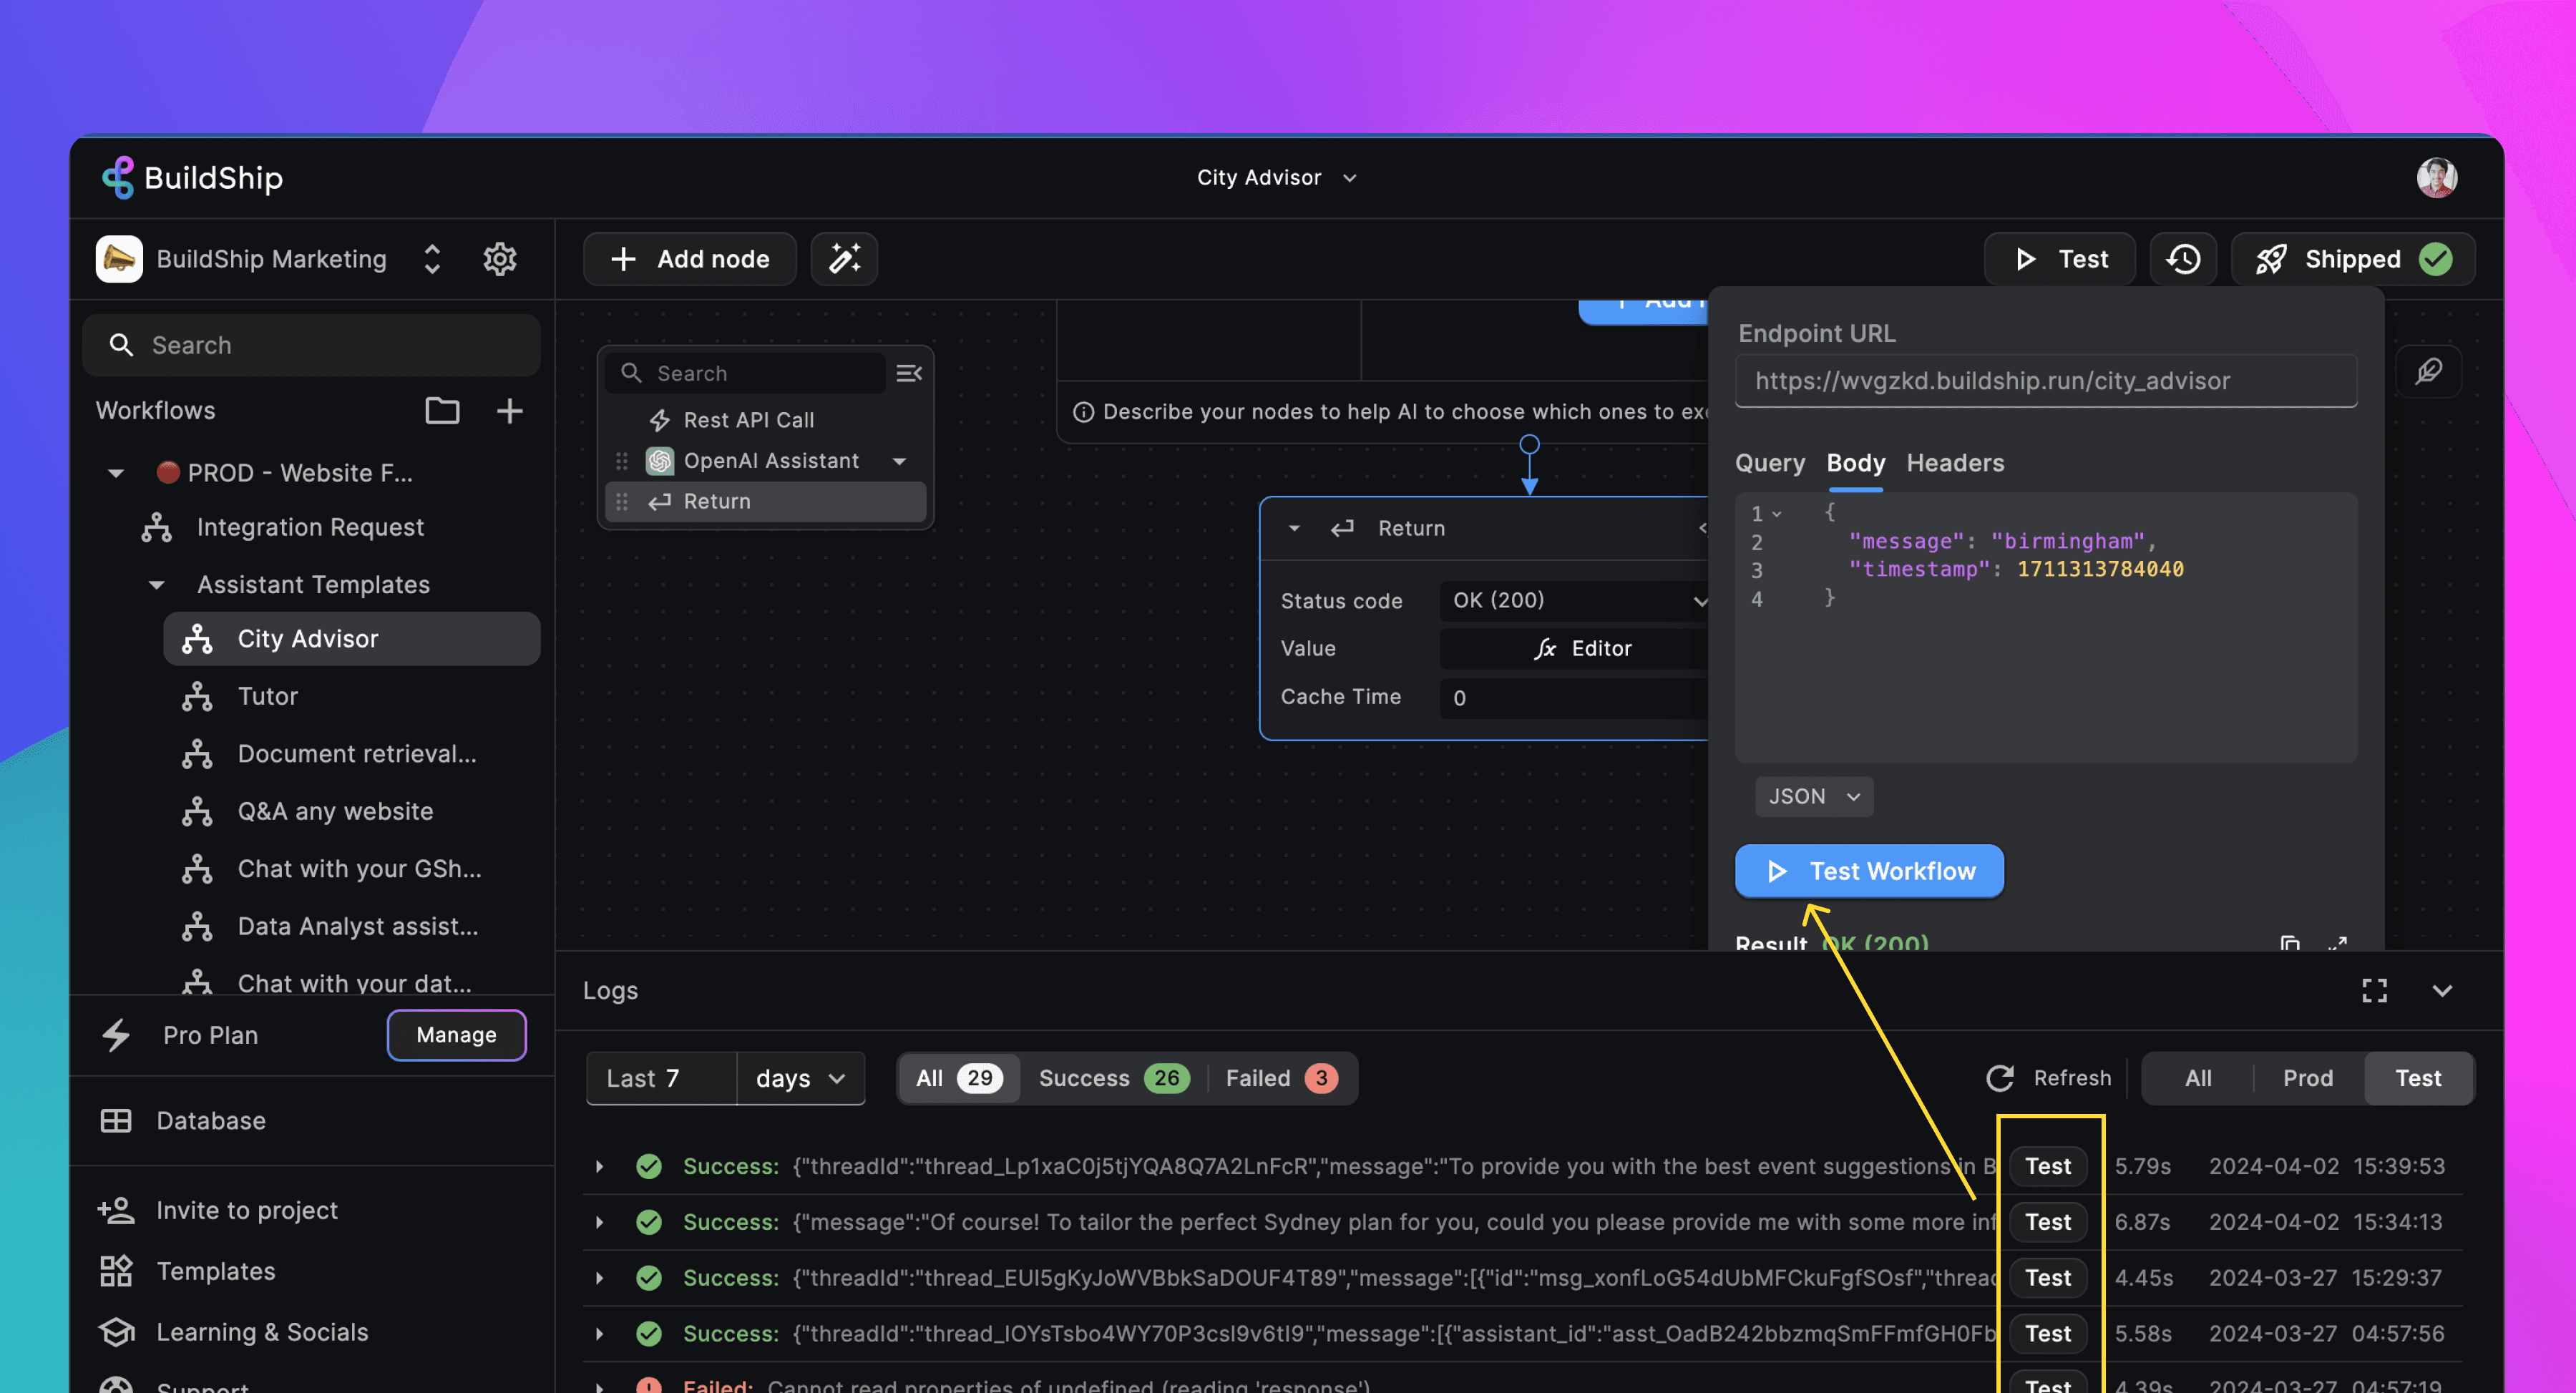Switch to the Headers tab
The height and width of the screenshot is (1393, 2576).
coord(1954,463)
